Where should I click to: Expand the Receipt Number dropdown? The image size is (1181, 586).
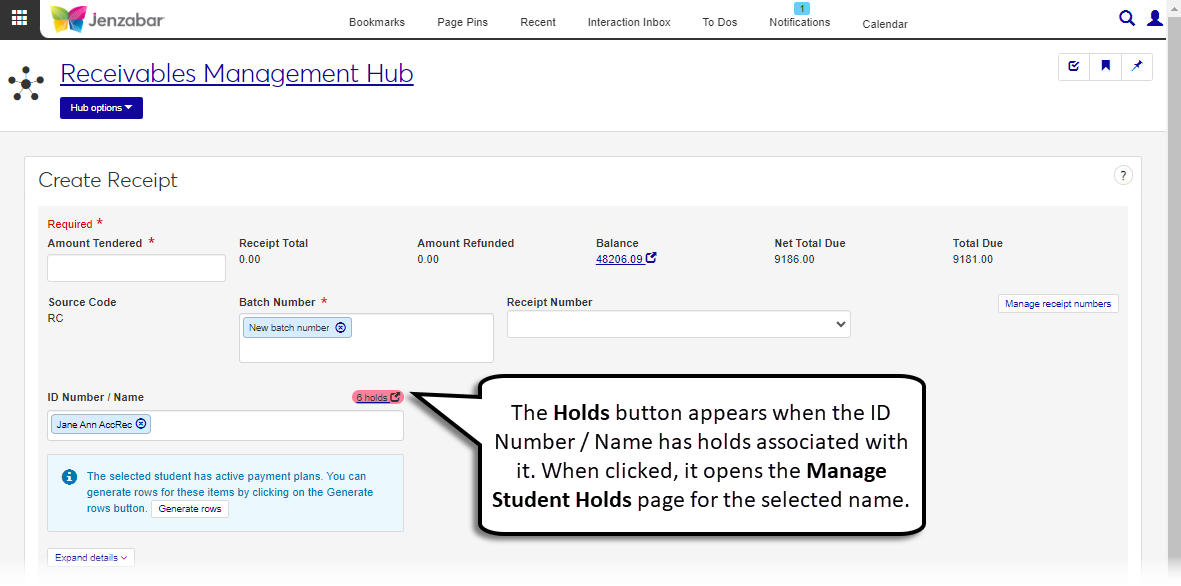[678, 324]
